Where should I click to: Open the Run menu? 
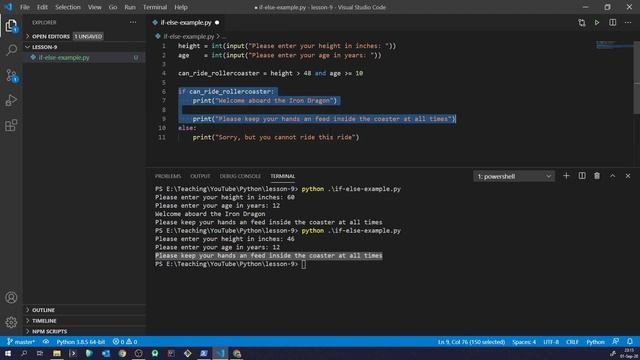click(x=130, y=7)
